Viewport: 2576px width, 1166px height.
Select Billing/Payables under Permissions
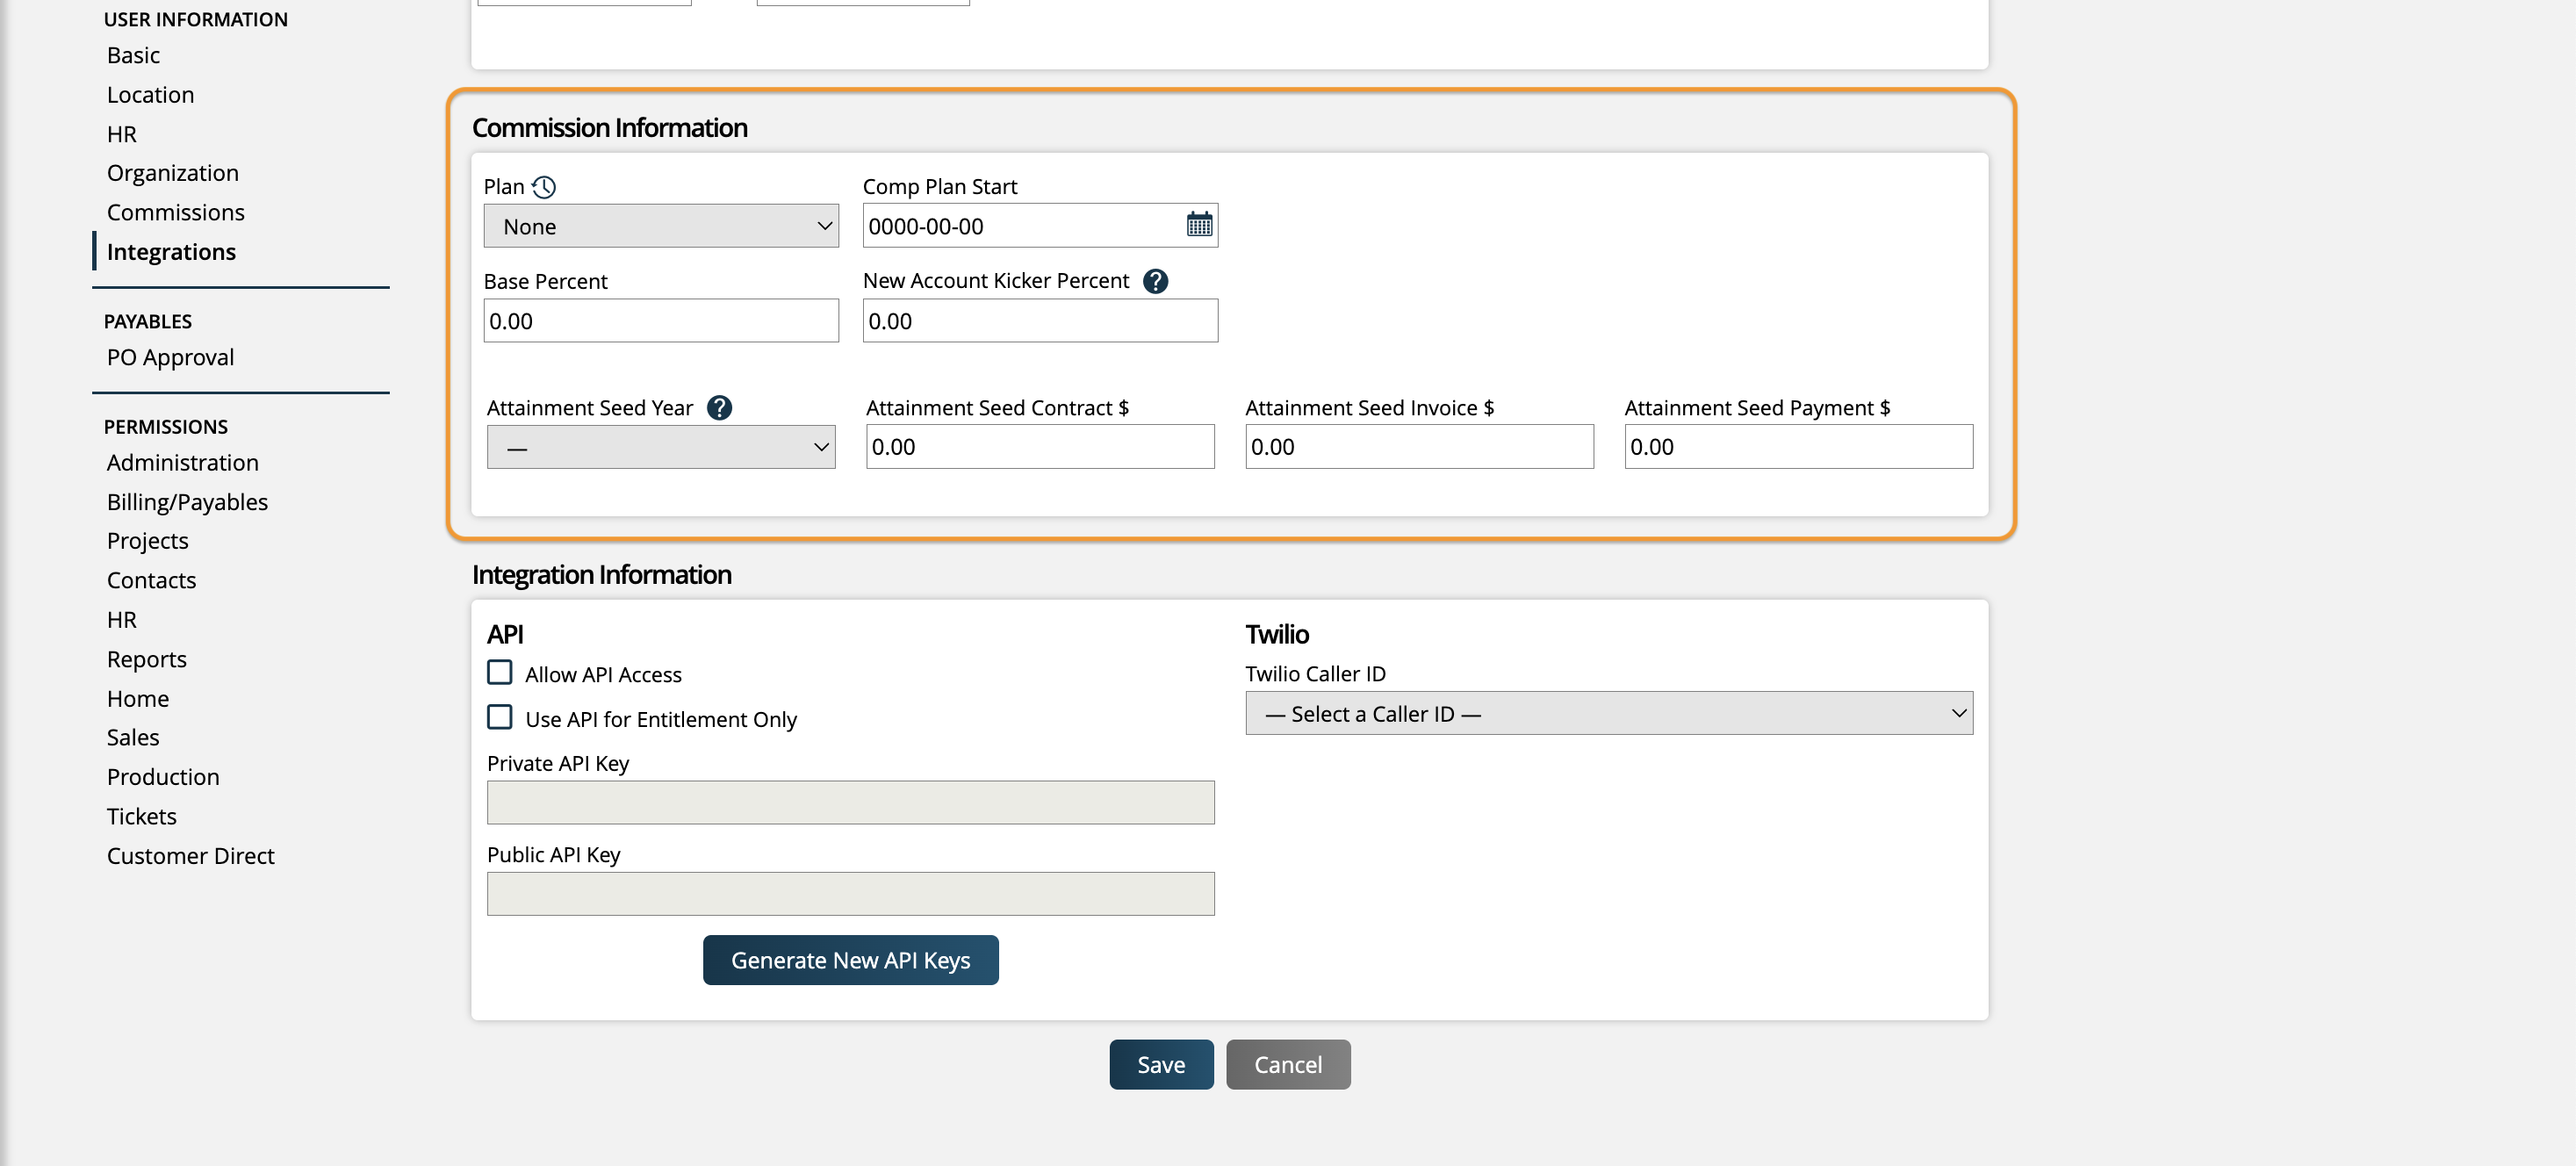point(187,502)
